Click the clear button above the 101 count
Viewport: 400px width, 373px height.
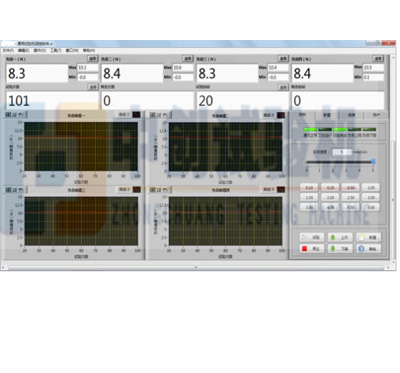(93, 87)
